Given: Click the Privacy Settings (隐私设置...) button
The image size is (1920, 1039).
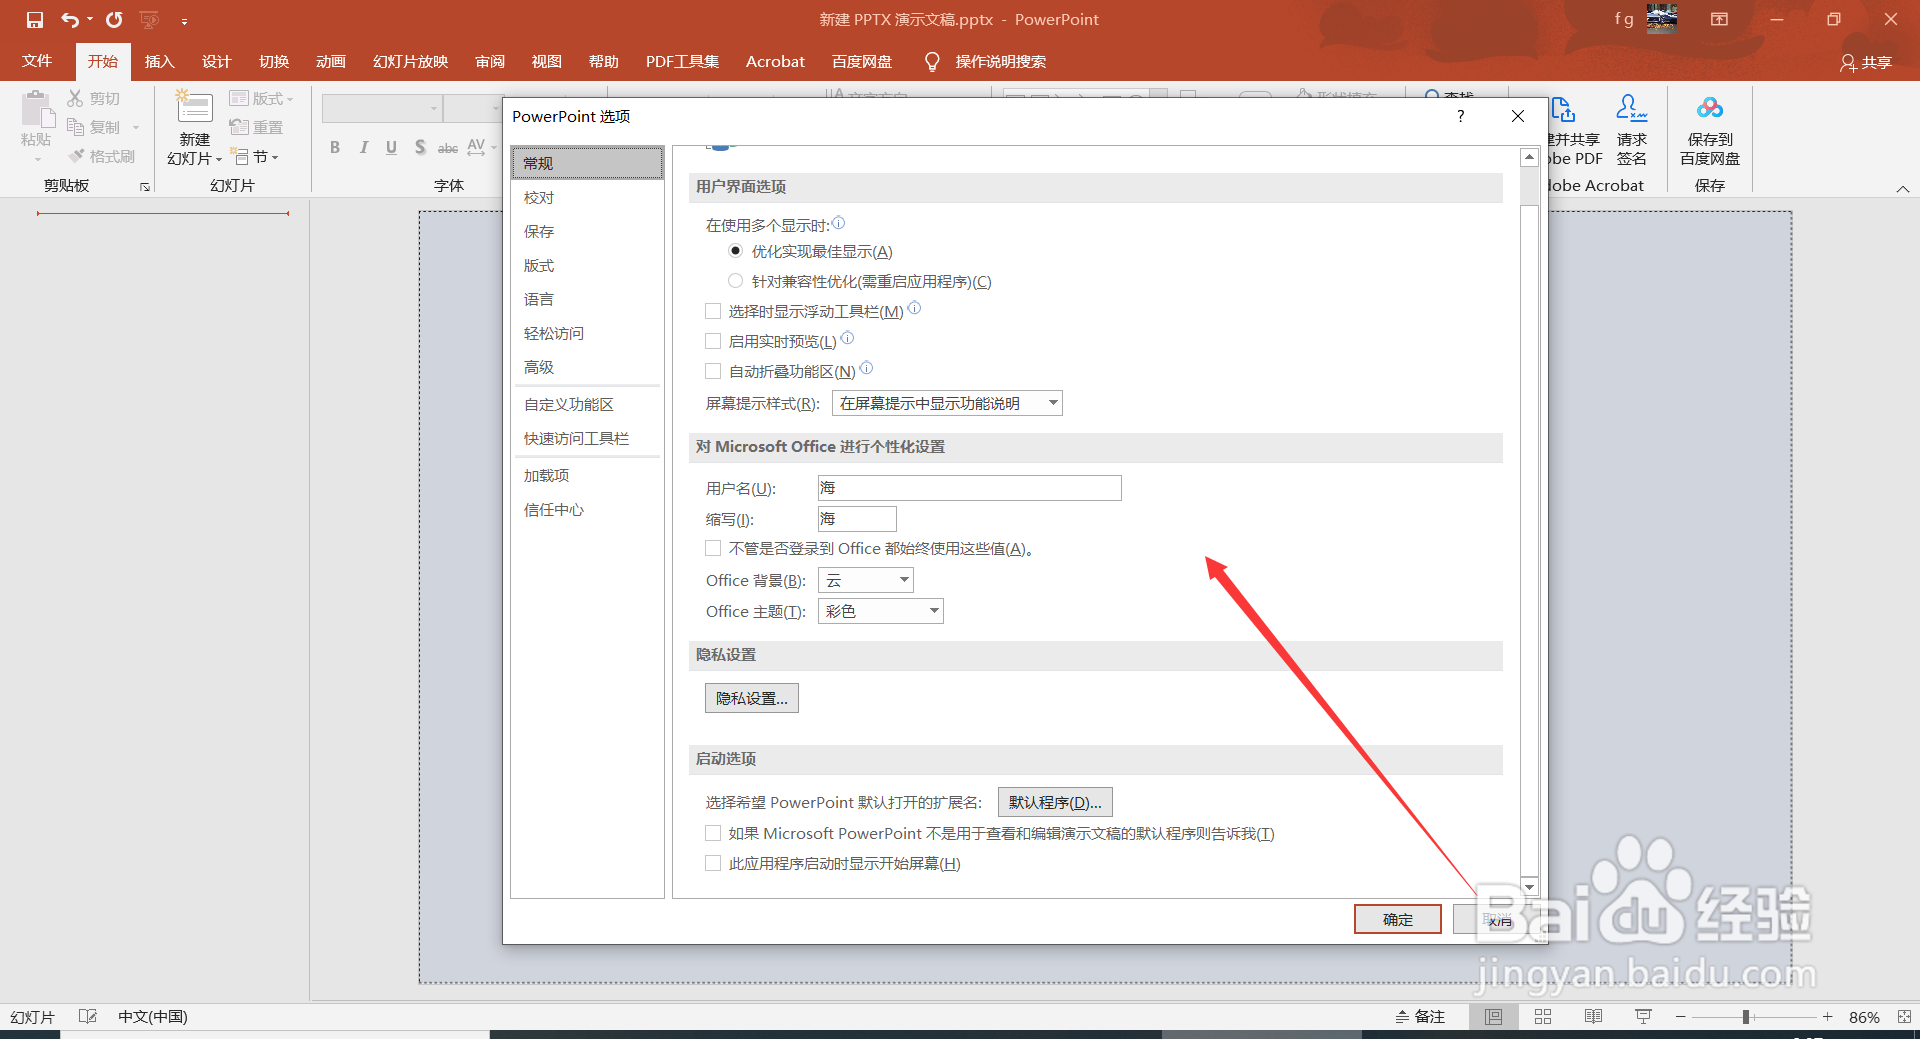Looking at the screenshot, I should coord(752,698).
